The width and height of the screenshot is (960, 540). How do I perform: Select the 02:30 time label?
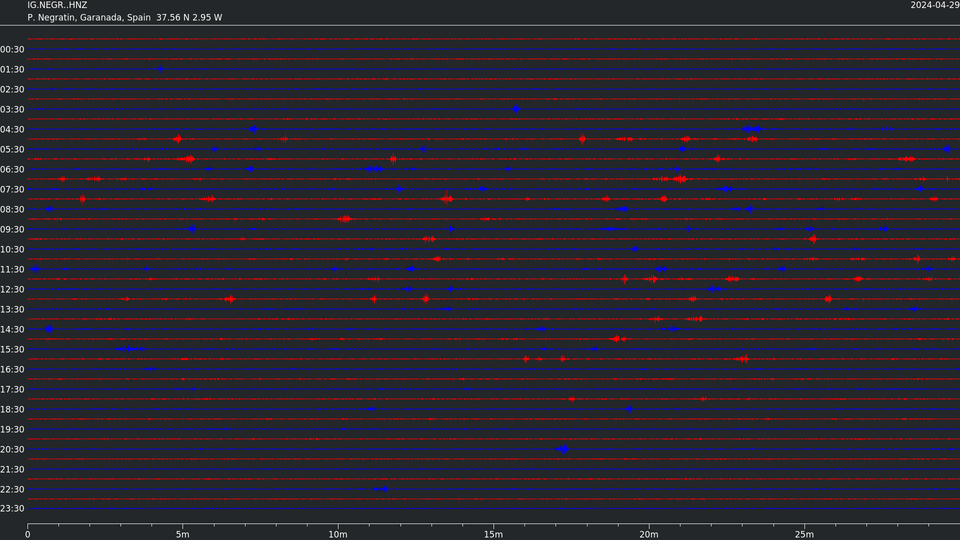(12, 89)
